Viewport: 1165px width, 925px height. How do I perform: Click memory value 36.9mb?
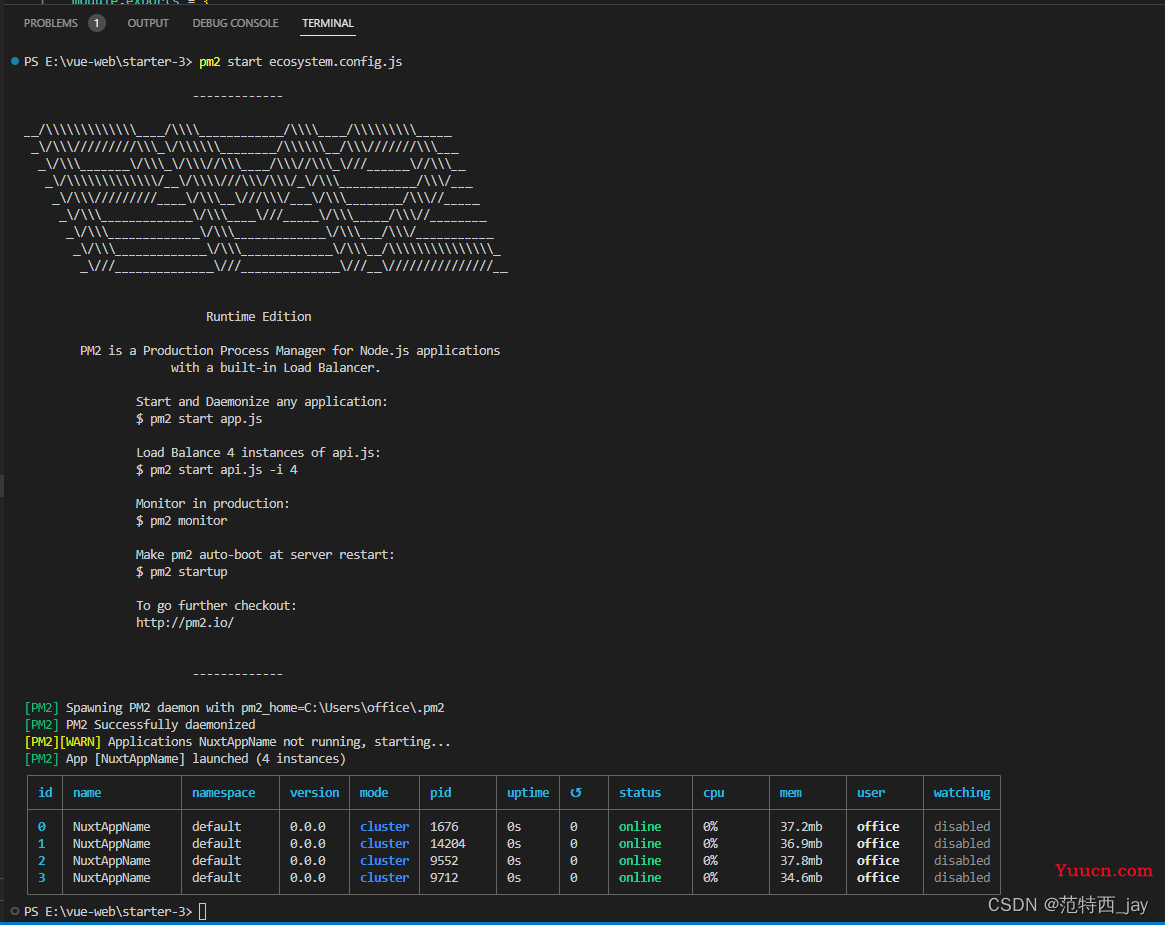[x=801, y=843]
